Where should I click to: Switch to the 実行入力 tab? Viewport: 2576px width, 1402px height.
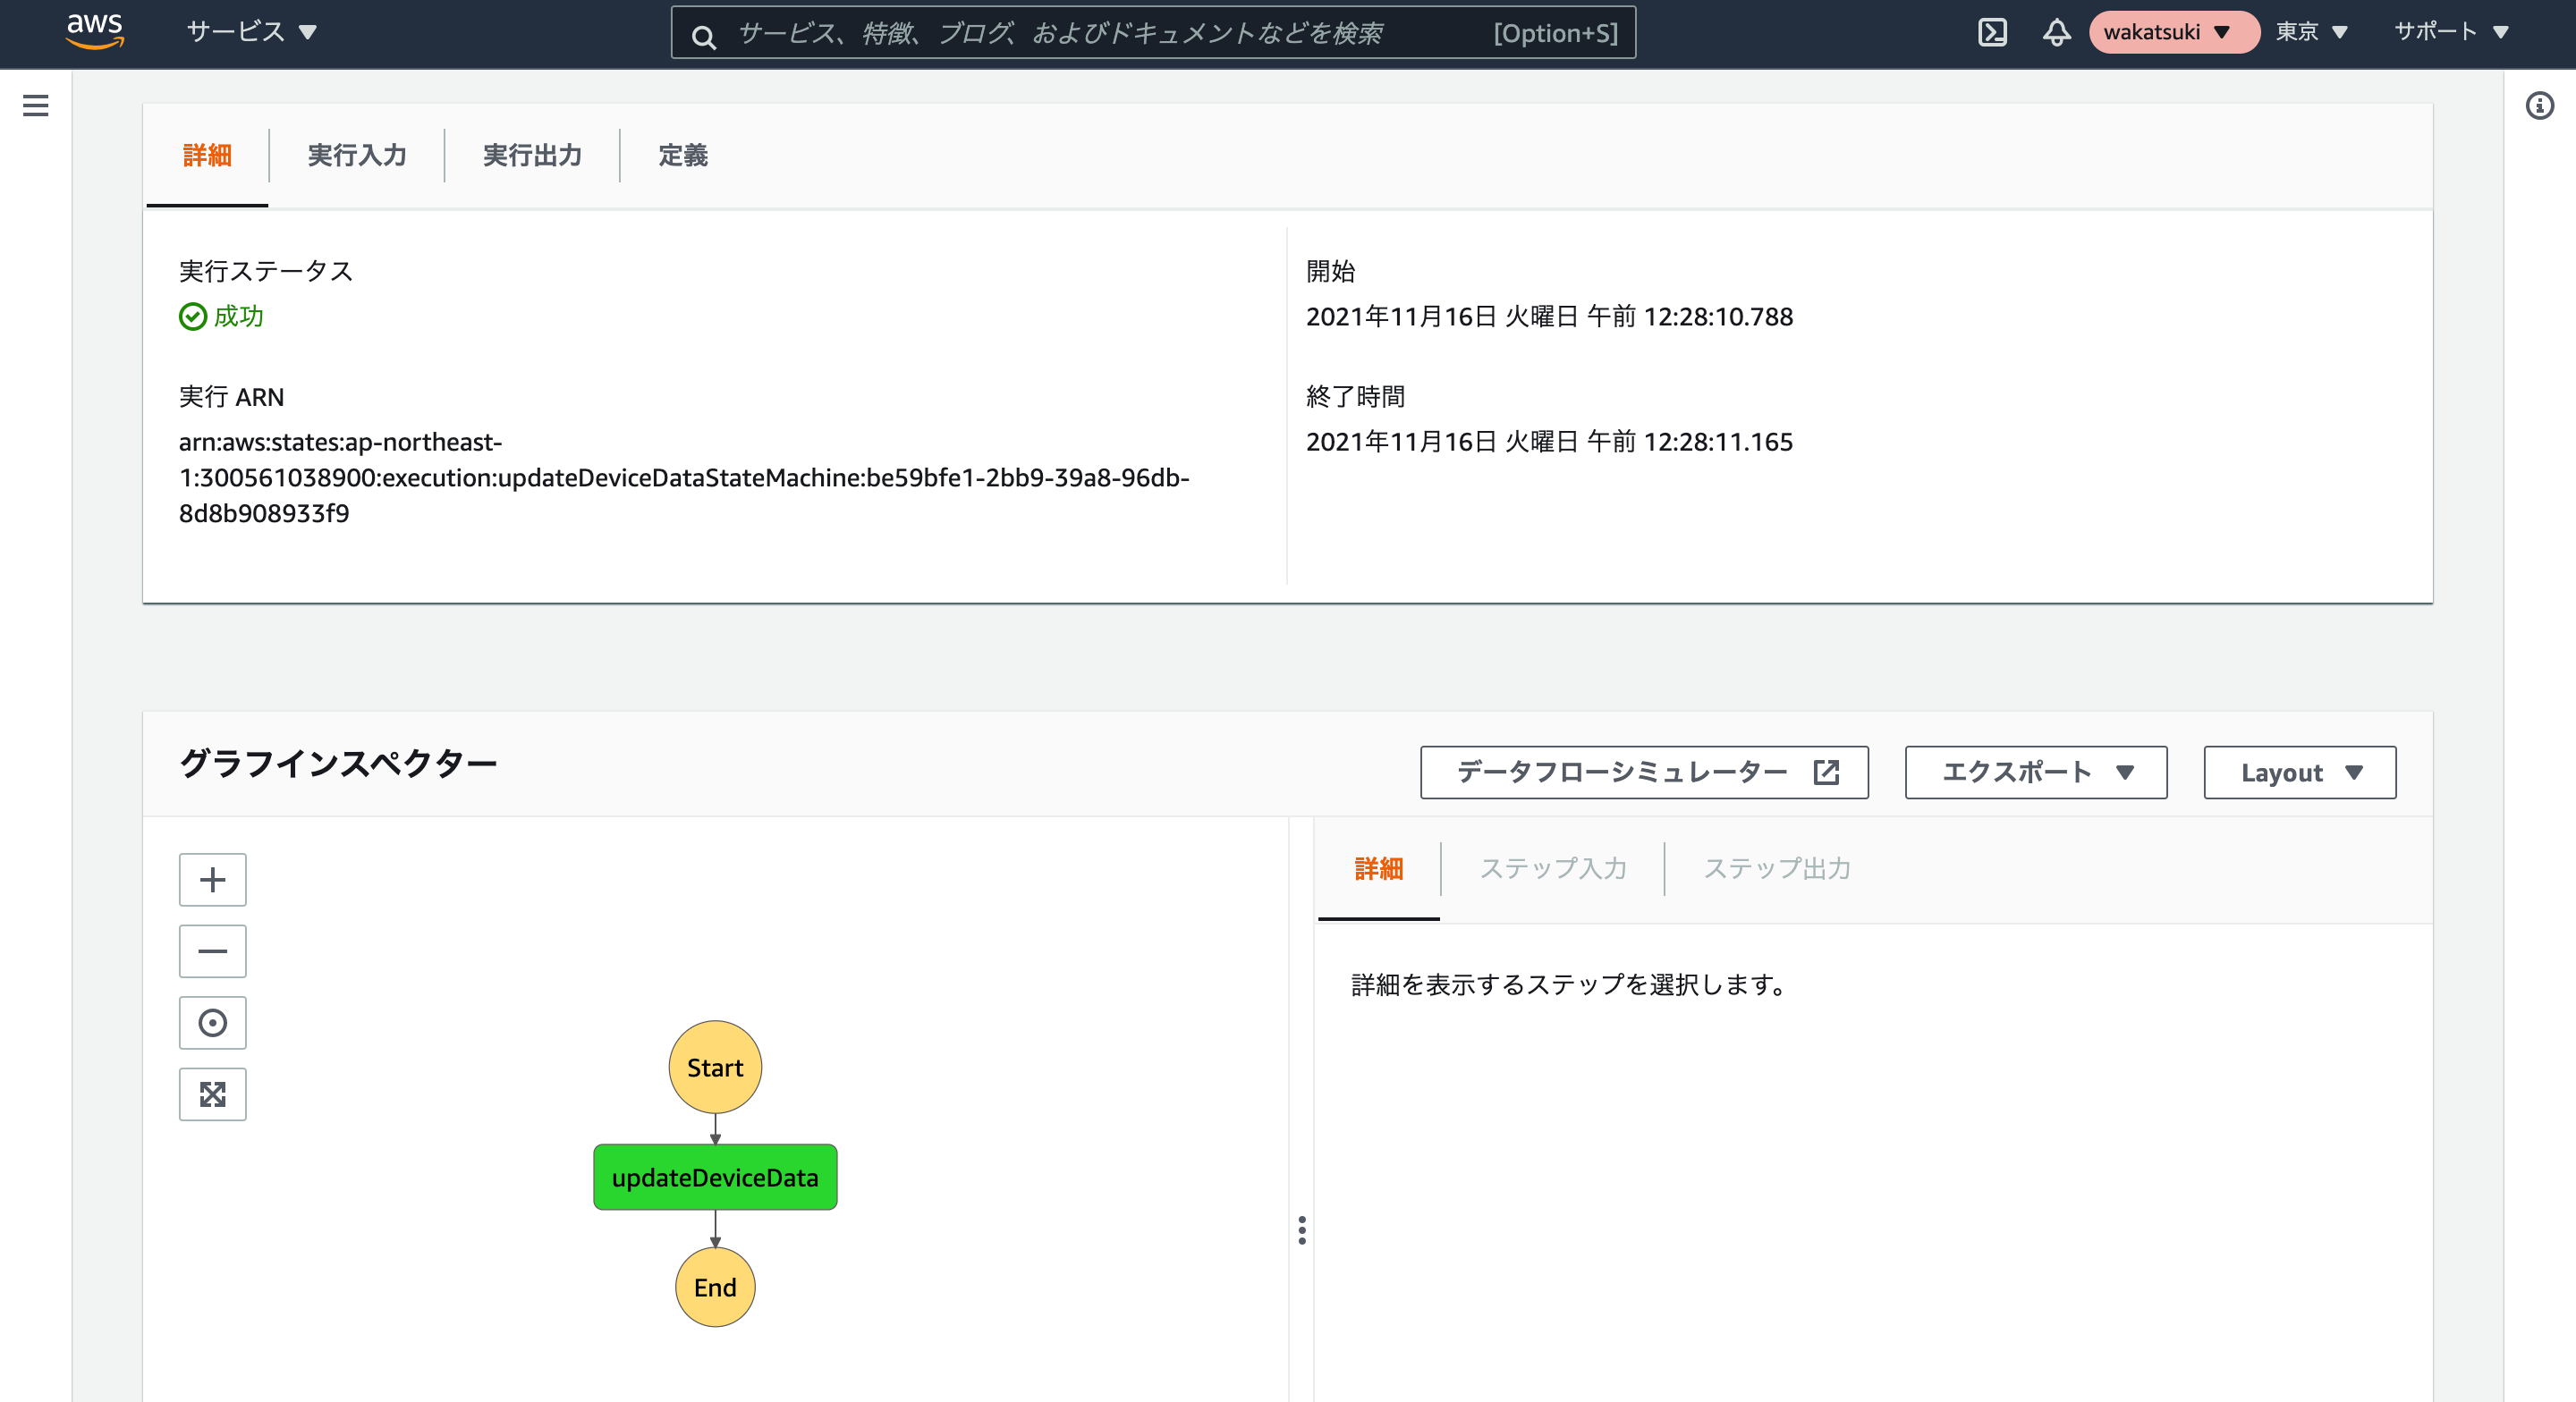(x=357, y=155)
